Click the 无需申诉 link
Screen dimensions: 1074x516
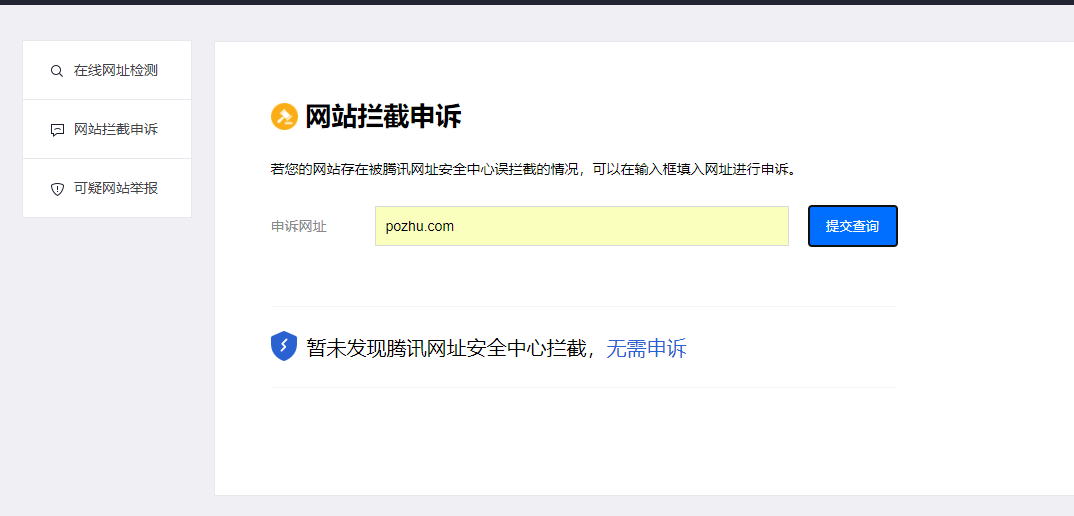(647, 349)
